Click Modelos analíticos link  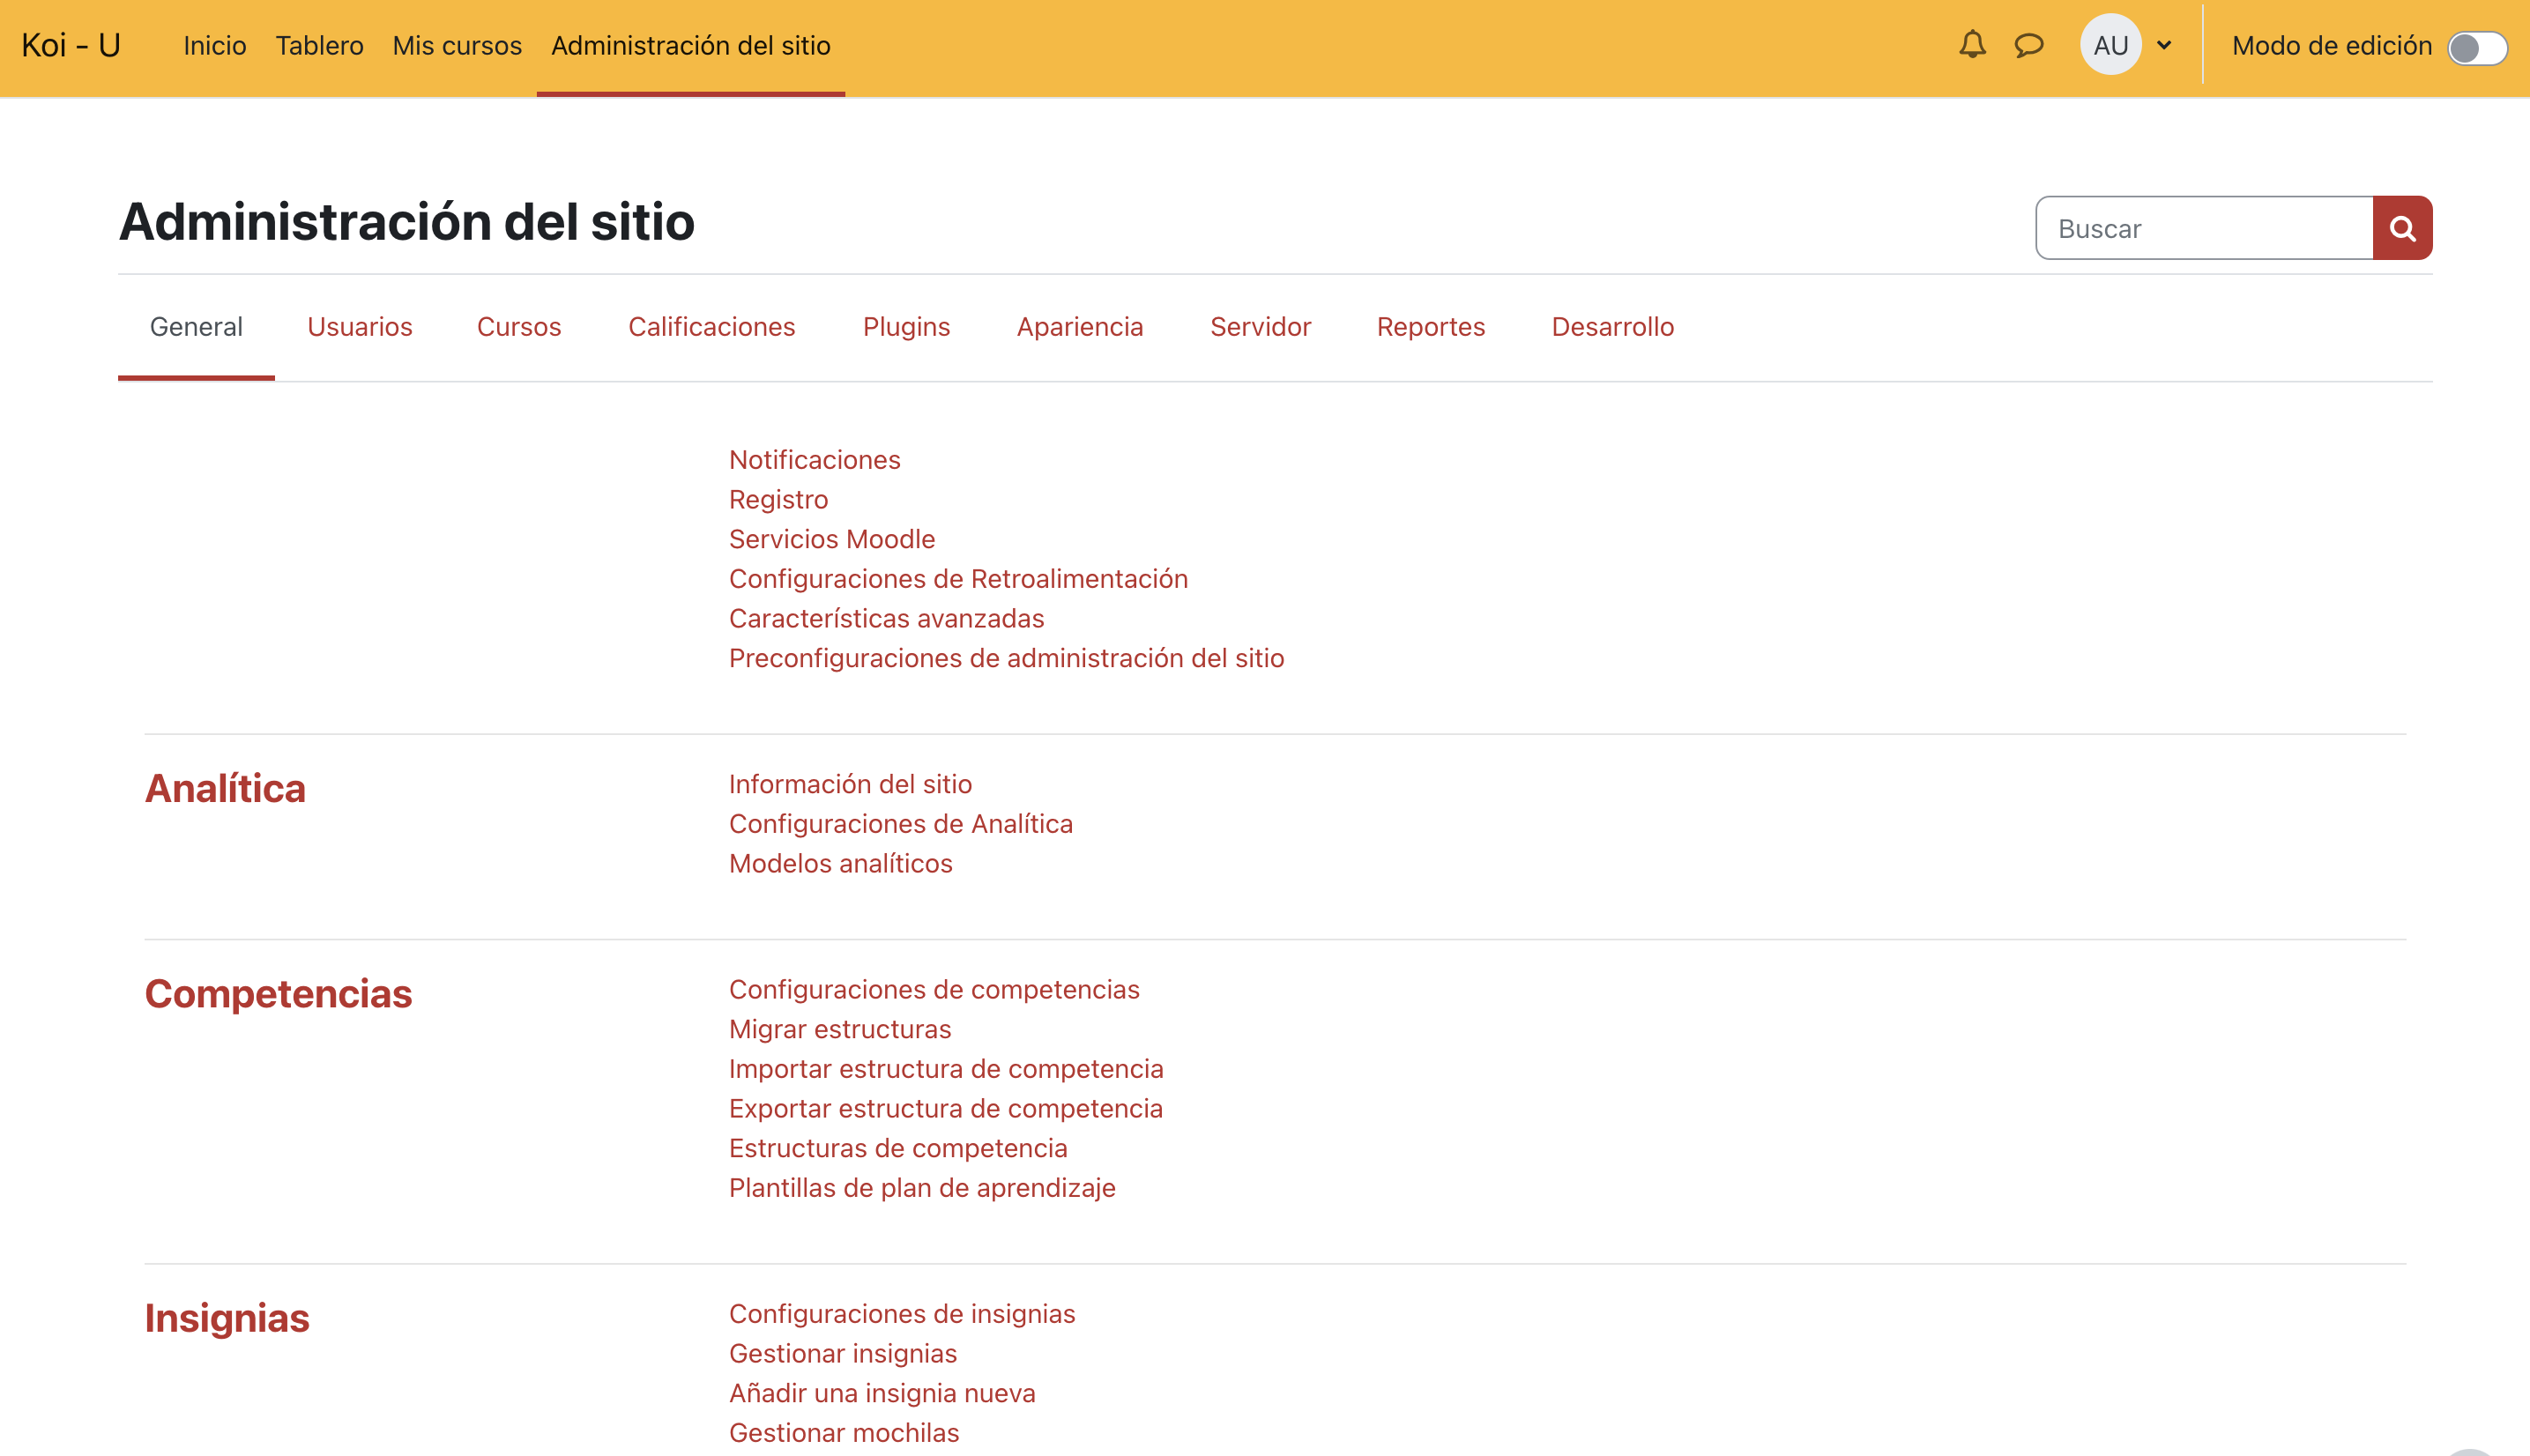840,863
